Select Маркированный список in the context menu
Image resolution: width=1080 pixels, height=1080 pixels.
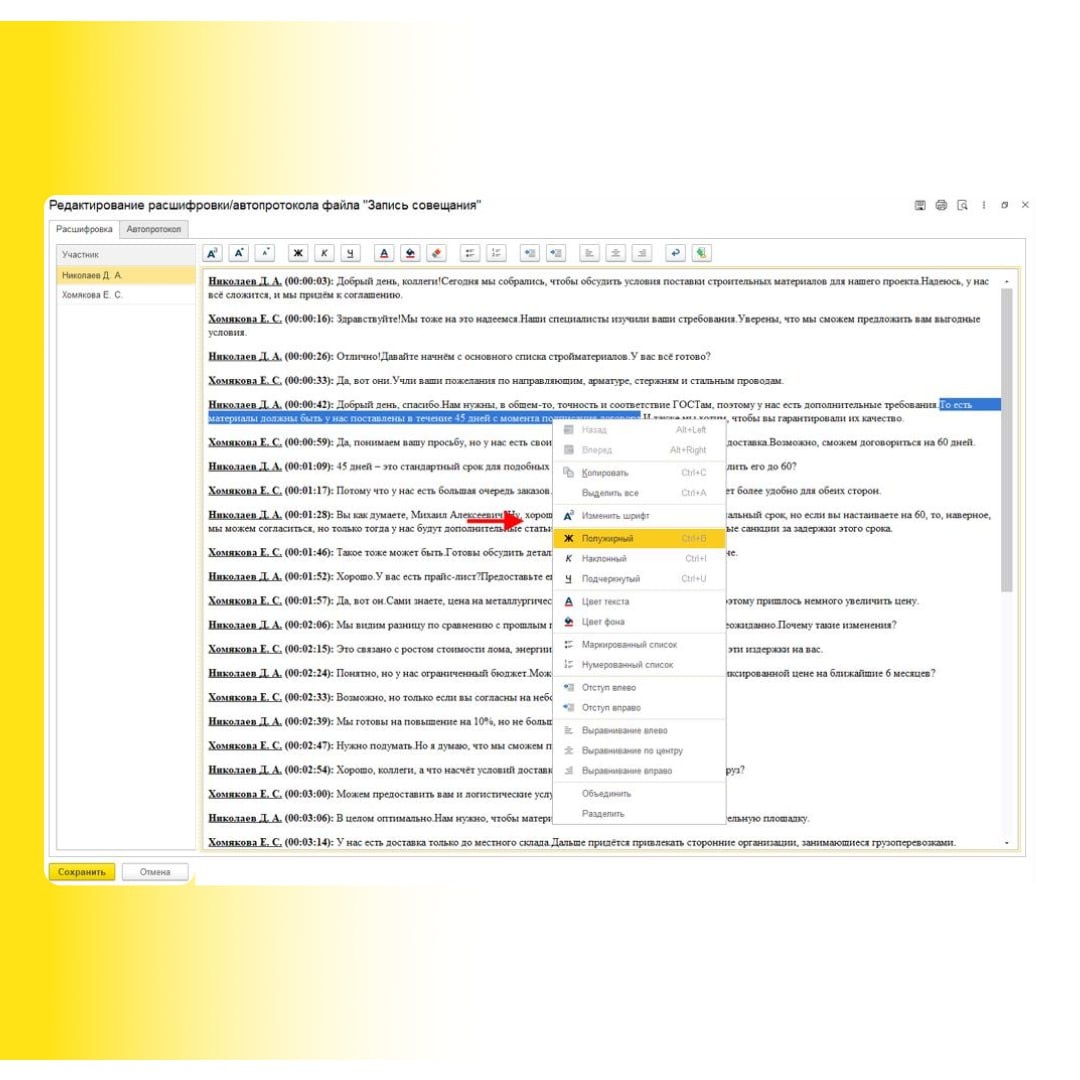coord(639,645)
